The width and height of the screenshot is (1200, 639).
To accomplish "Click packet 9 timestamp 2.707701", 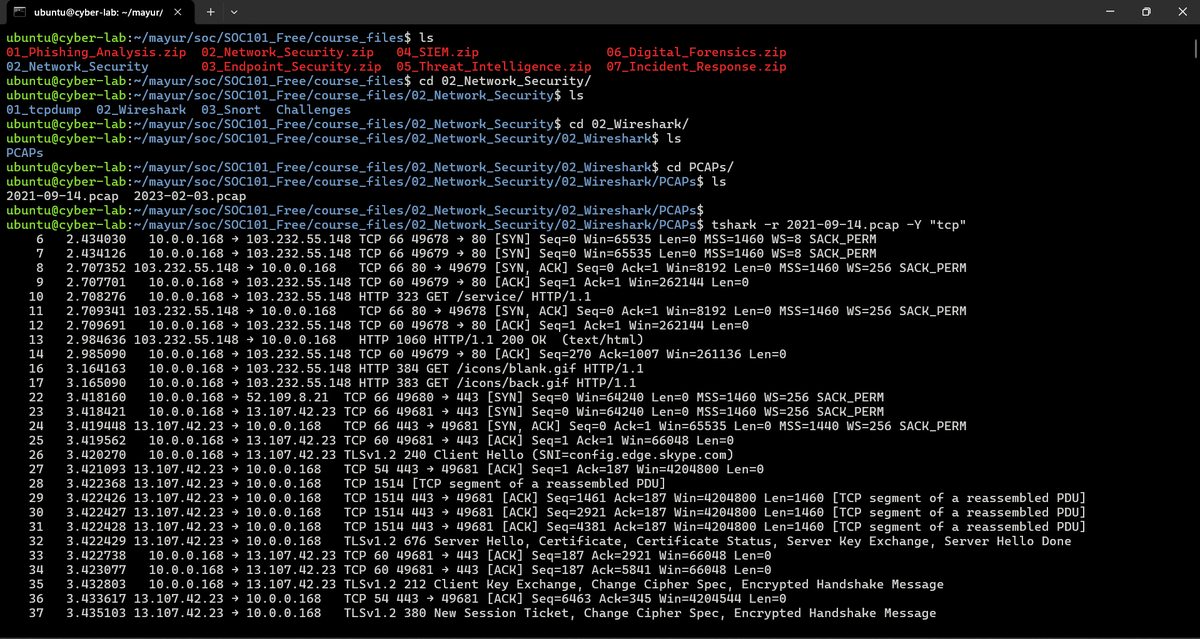I will (96, 283).
